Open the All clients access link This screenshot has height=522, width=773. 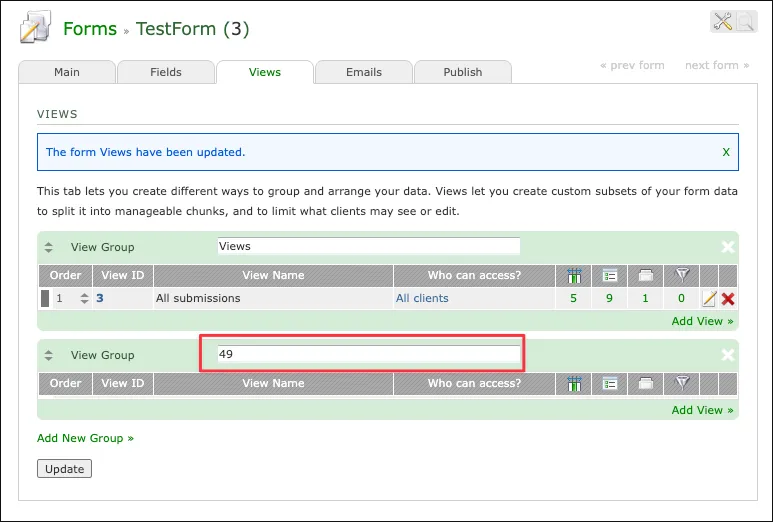tap(422, 298)
